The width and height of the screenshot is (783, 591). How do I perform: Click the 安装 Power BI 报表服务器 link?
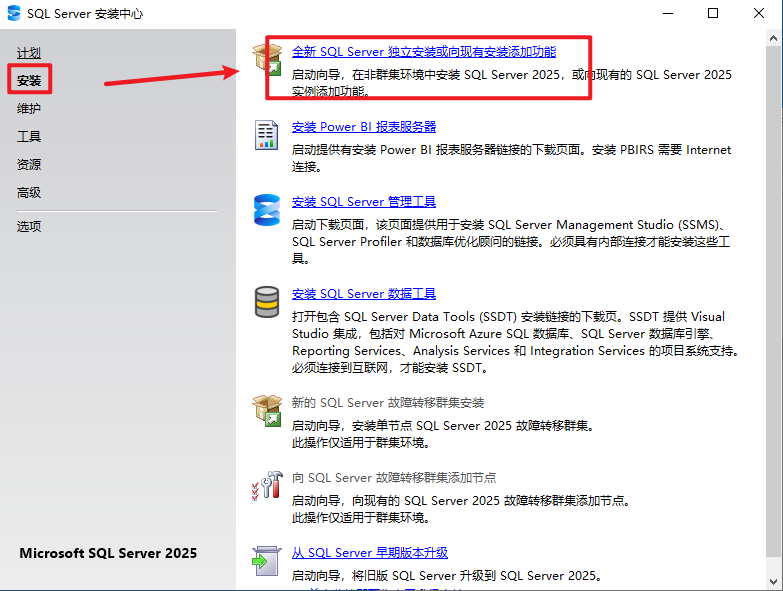(x=363, y=127)
